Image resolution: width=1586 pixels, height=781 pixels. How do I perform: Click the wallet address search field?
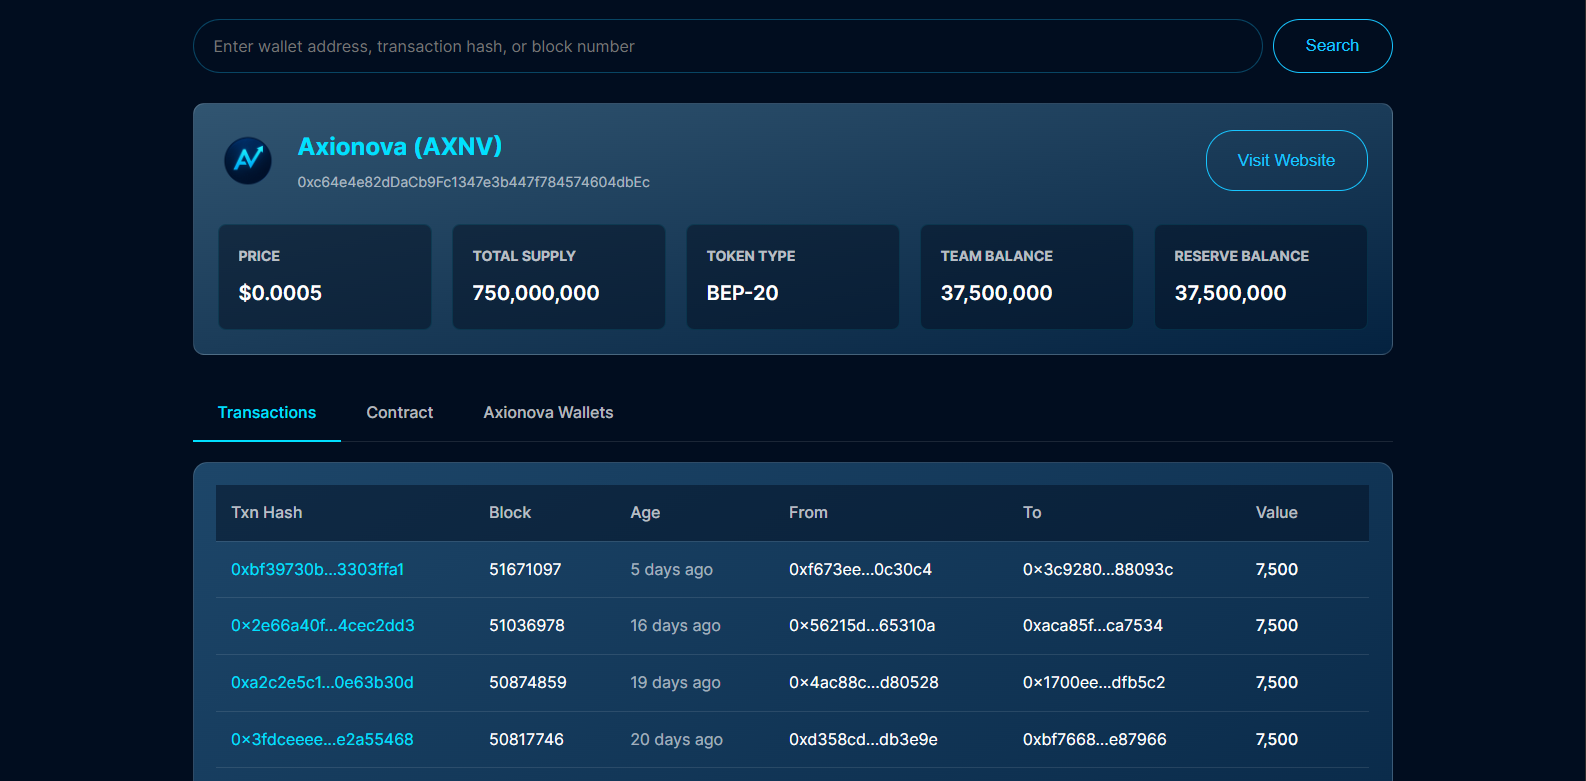point(727,46)
